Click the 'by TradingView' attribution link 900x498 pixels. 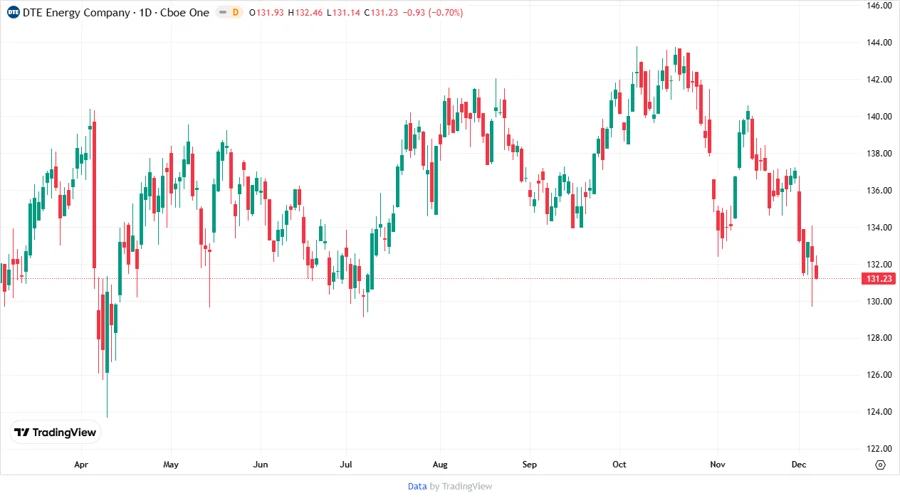(x=461, y=487)
